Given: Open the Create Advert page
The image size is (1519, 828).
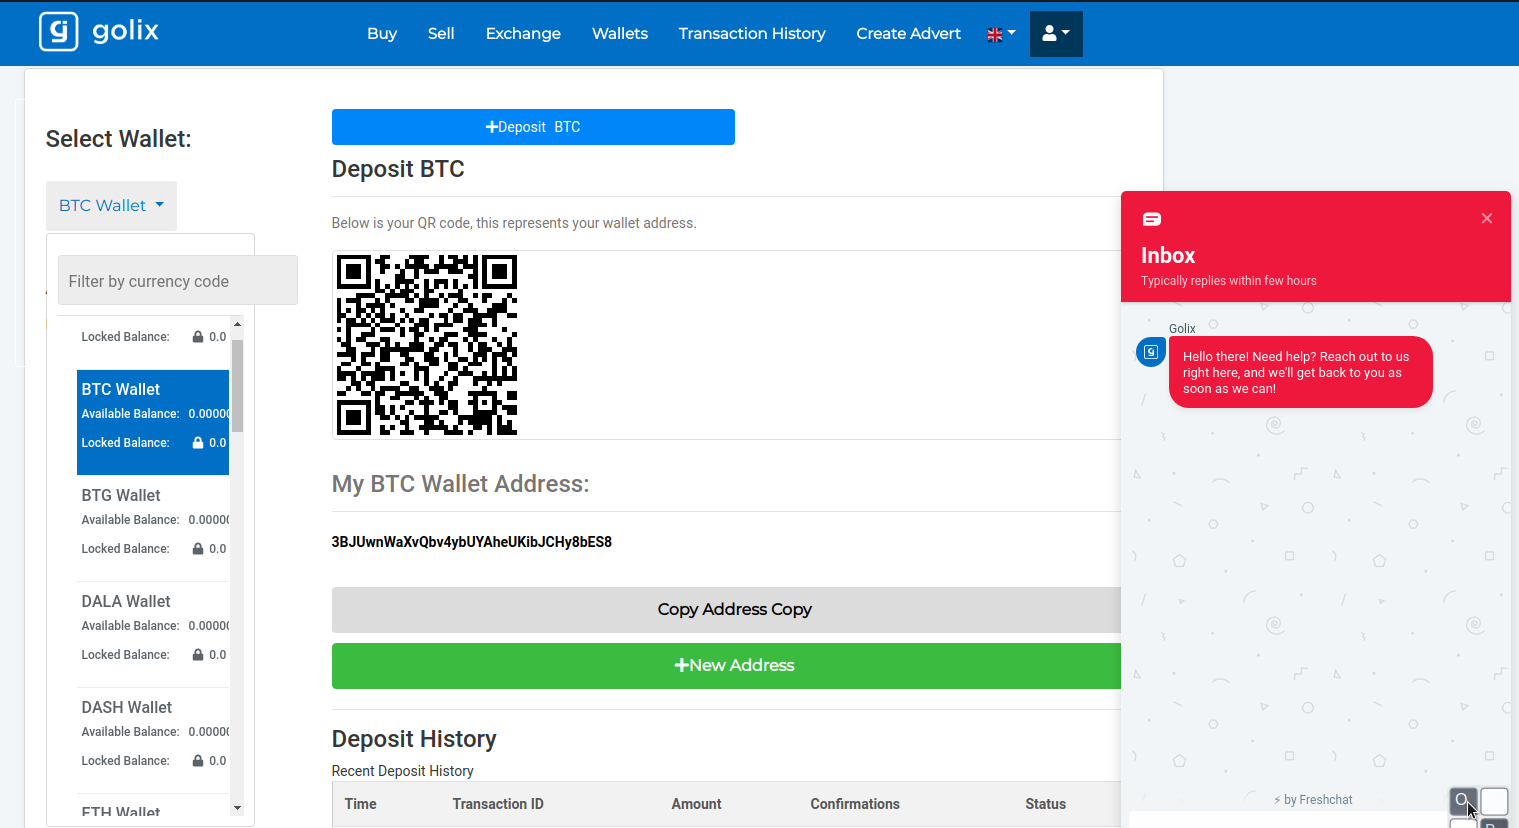Looking at the screenshot, I should click(x=908, y=33).
